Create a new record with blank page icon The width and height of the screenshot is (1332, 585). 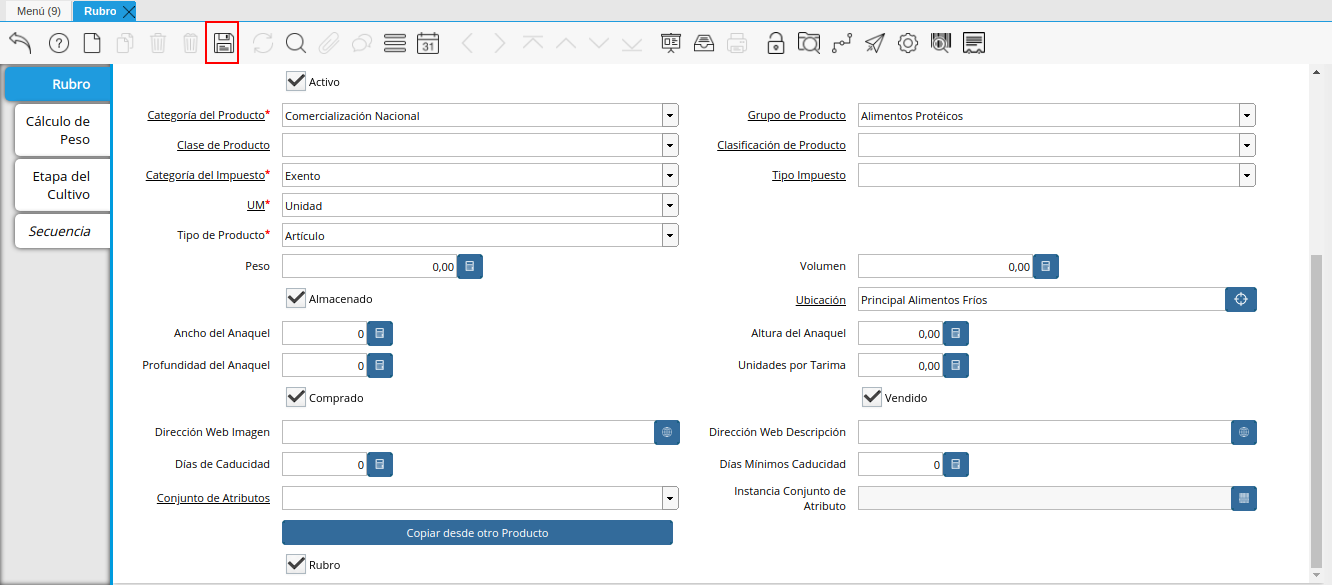tap(92, 43)
